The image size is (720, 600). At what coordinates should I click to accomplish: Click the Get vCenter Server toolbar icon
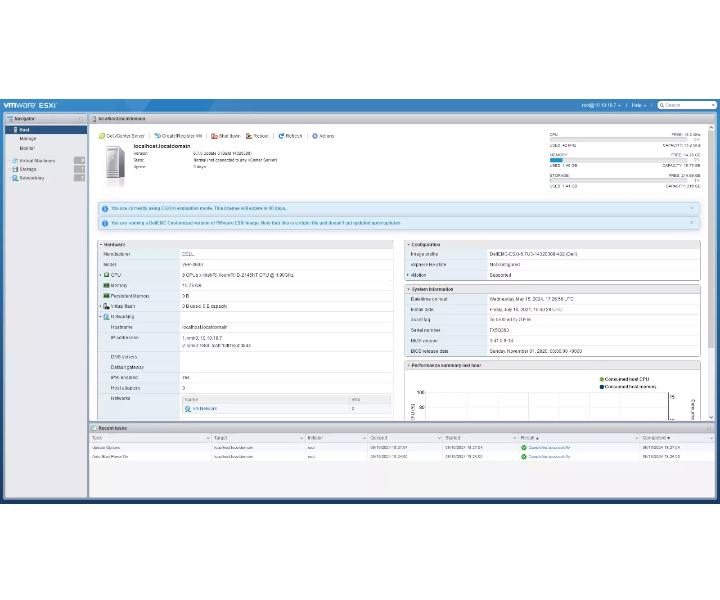101,136
